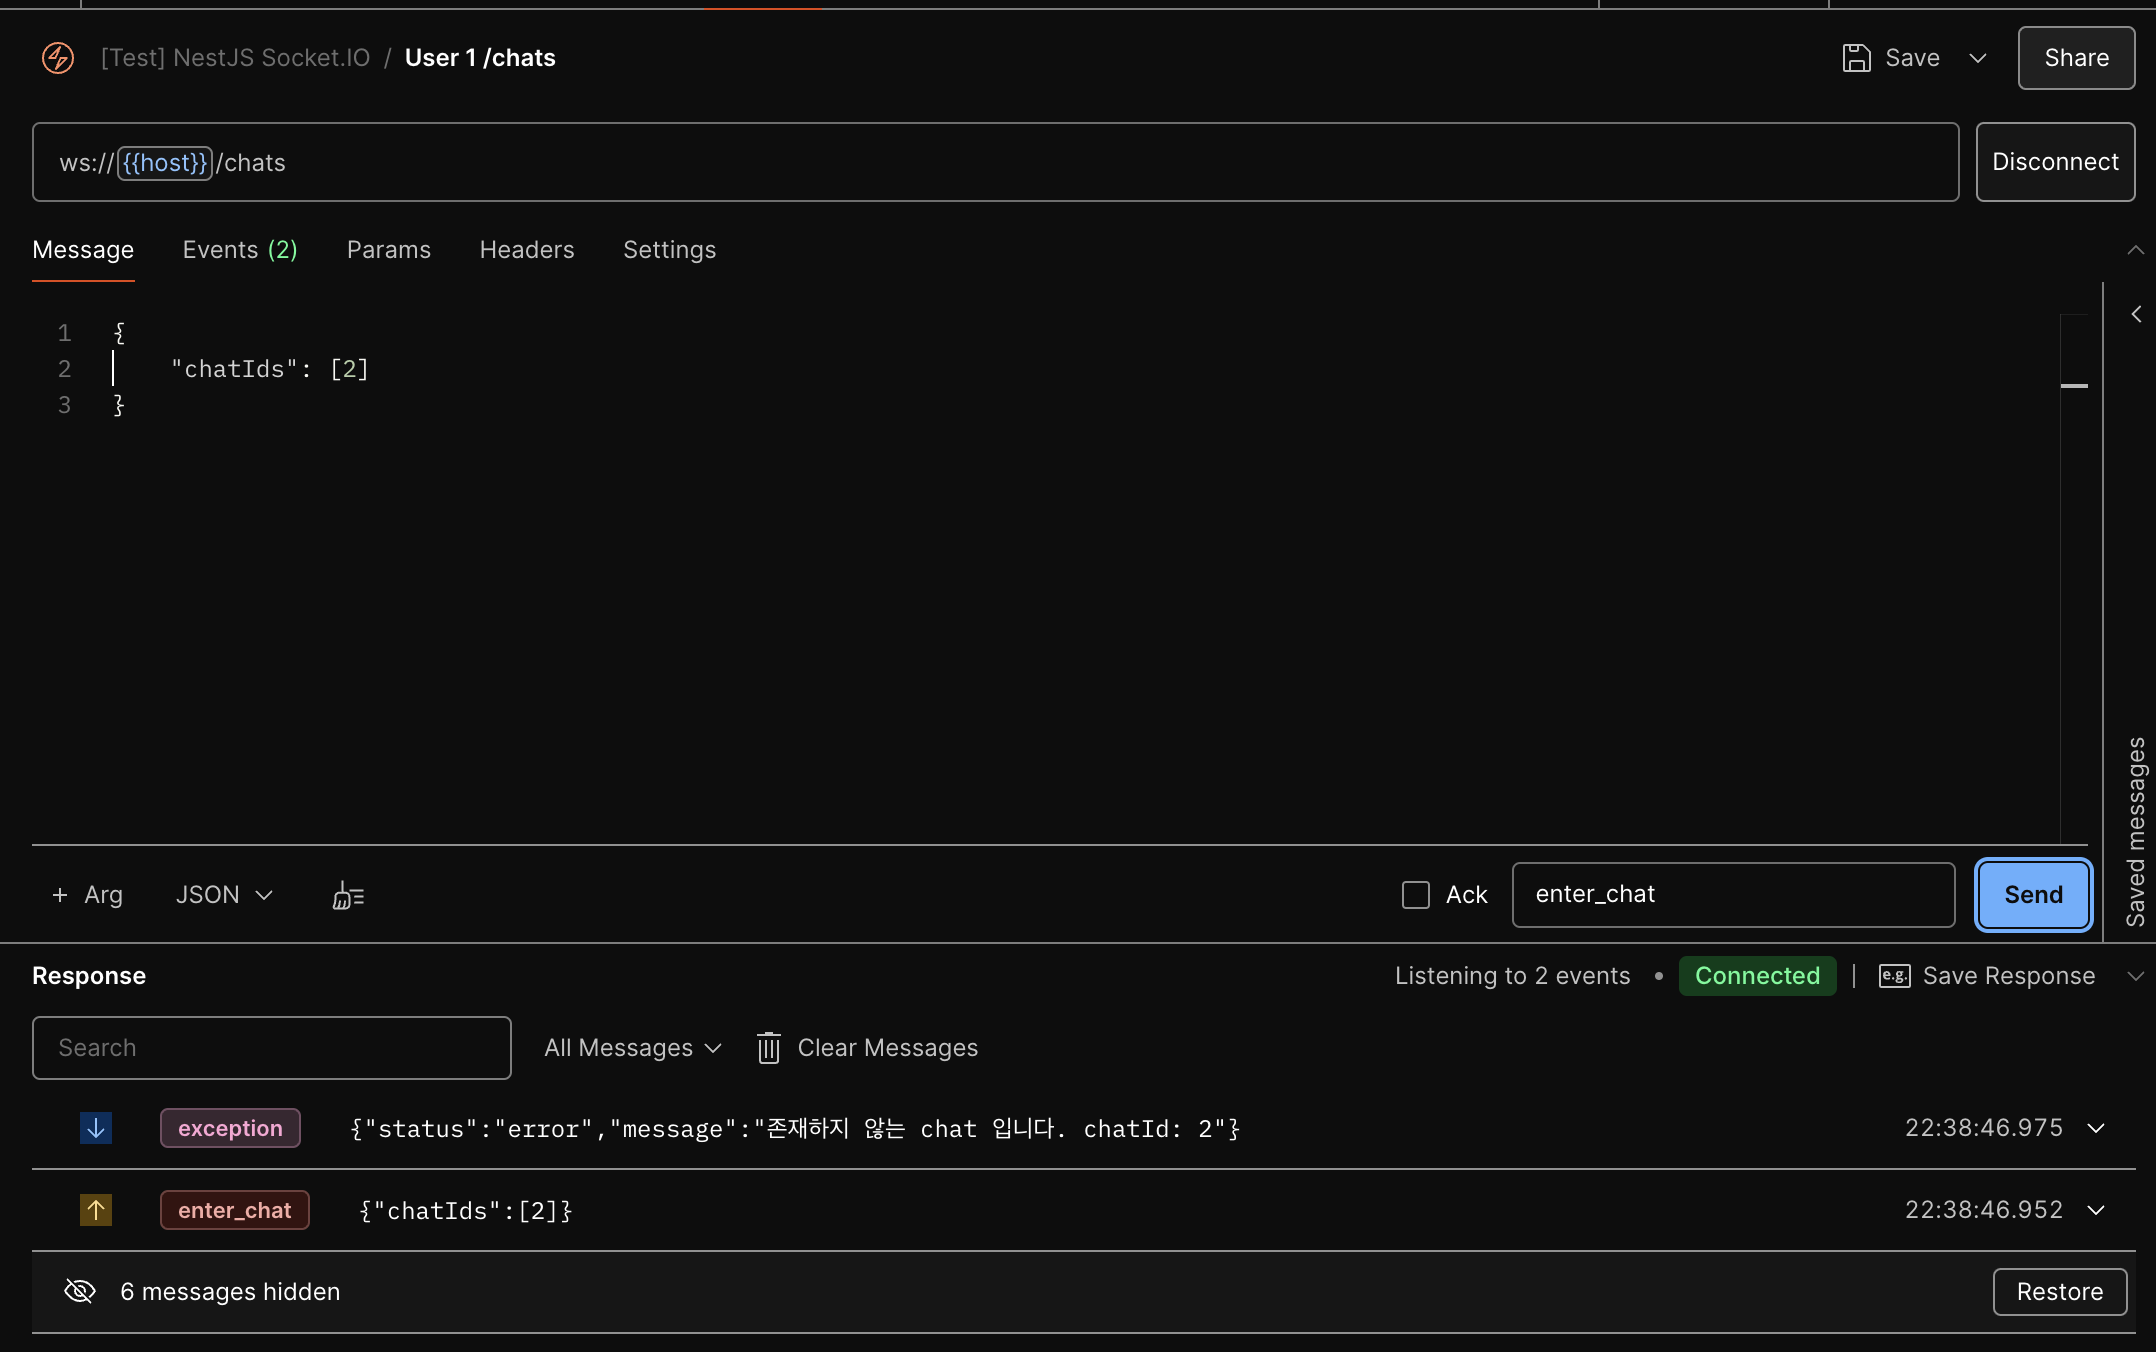This screenshot has height=1352, width=2156.
Task: Expand the exception message row chevron
Action: [2096, 1128]
